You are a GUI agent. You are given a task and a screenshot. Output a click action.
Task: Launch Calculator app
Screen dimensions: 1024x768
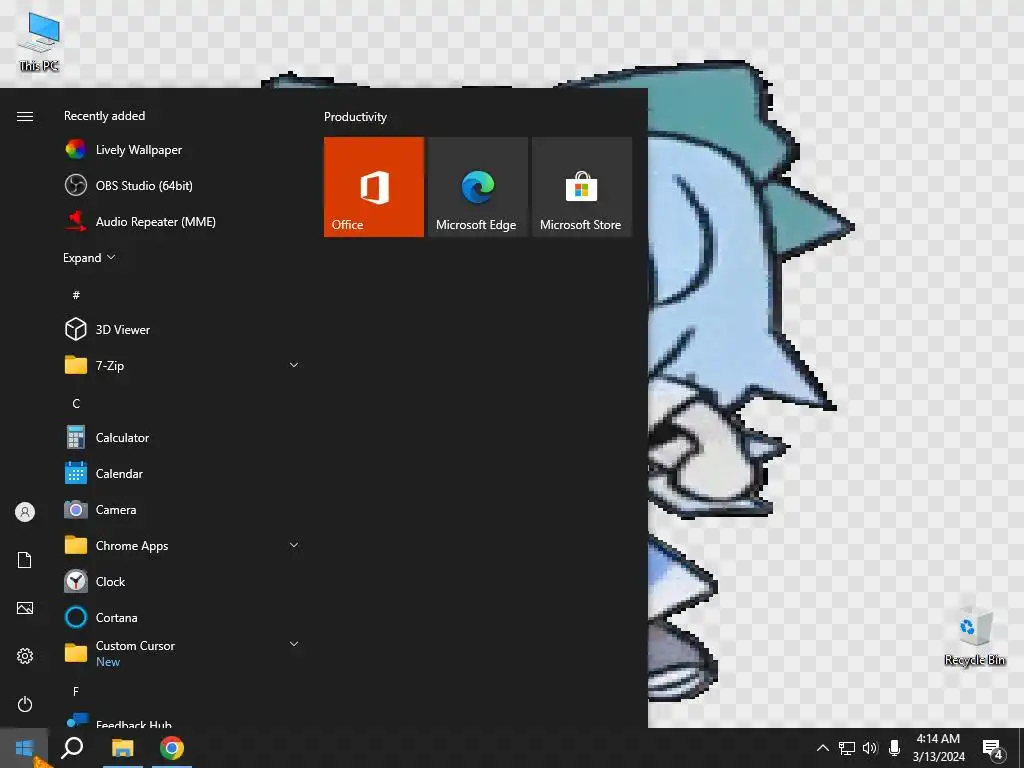[x=183, y=438]
